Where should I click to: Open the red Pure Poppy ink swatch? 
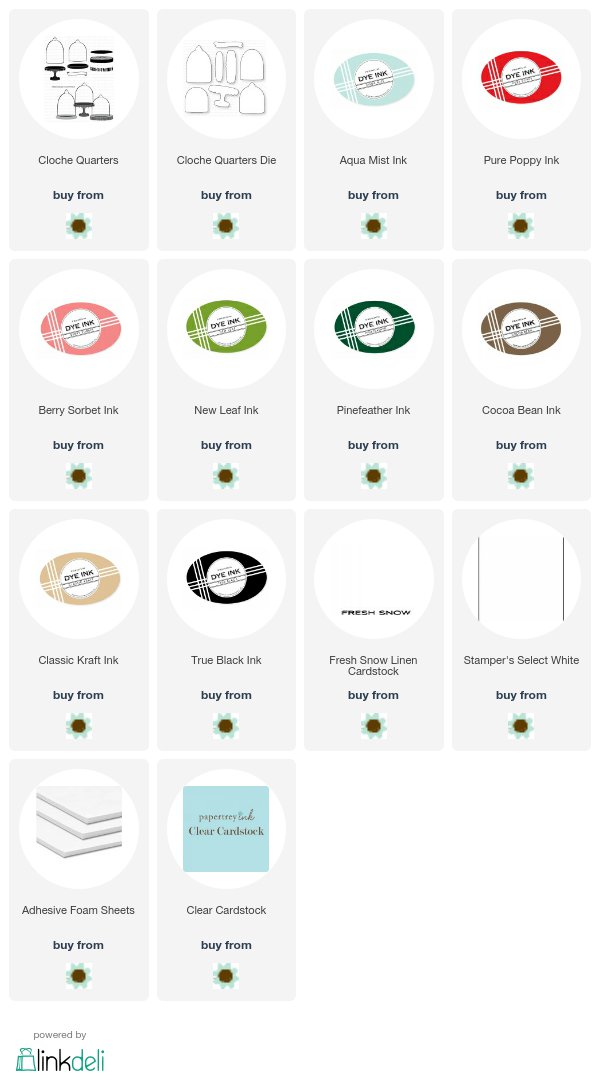(x=521, y=79)
